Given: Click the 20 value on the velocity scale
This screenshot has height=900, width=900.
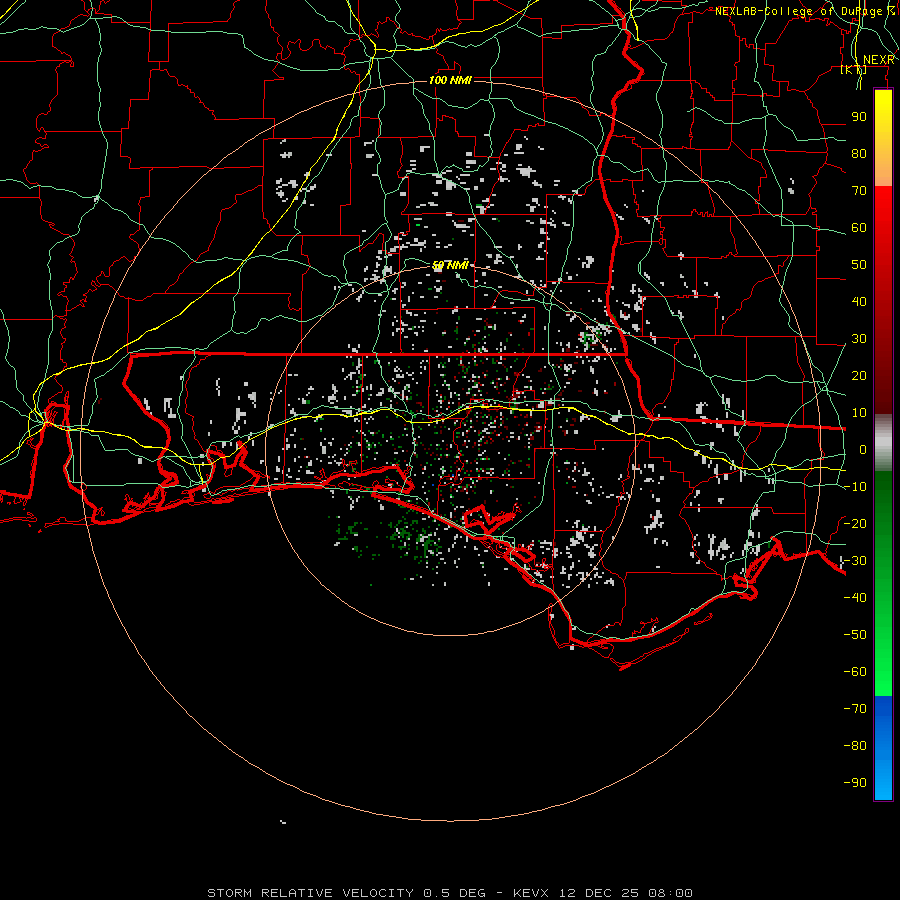Looking at the screenshot, I should [859, 376].
